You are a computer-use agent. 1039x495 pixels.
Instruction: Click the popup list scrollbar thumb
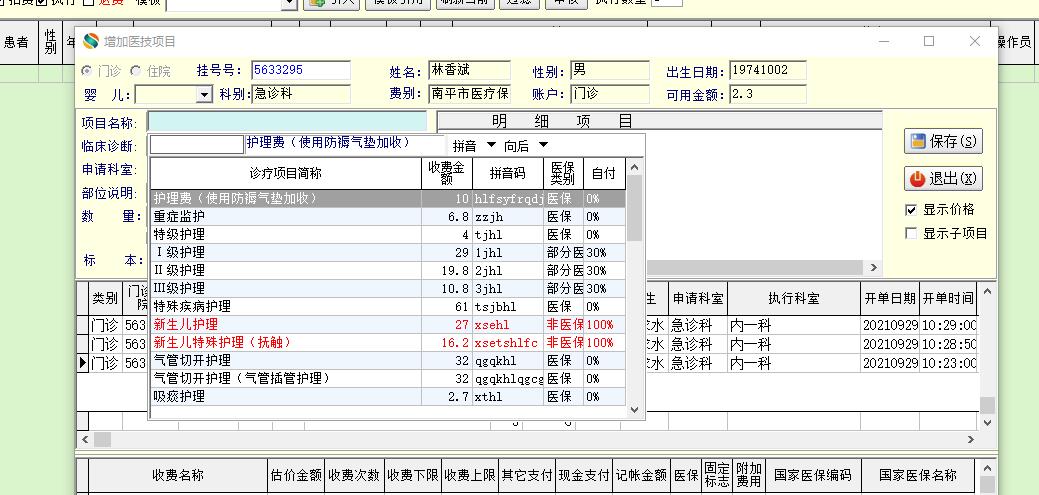pyautogui.click(x=634, y=208)
